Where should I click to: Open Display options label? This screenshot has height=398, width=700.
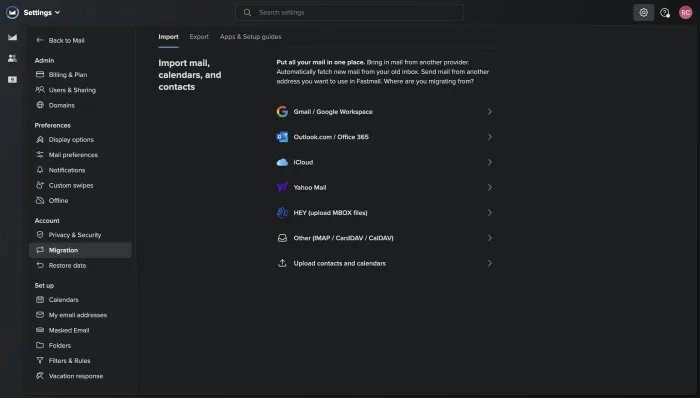(x=71, y=139)
